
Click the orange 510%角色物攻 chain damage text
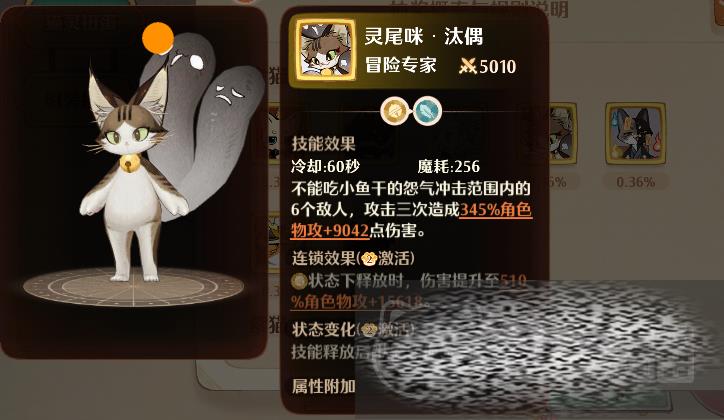pyautogui.click(x=409, y=291)
